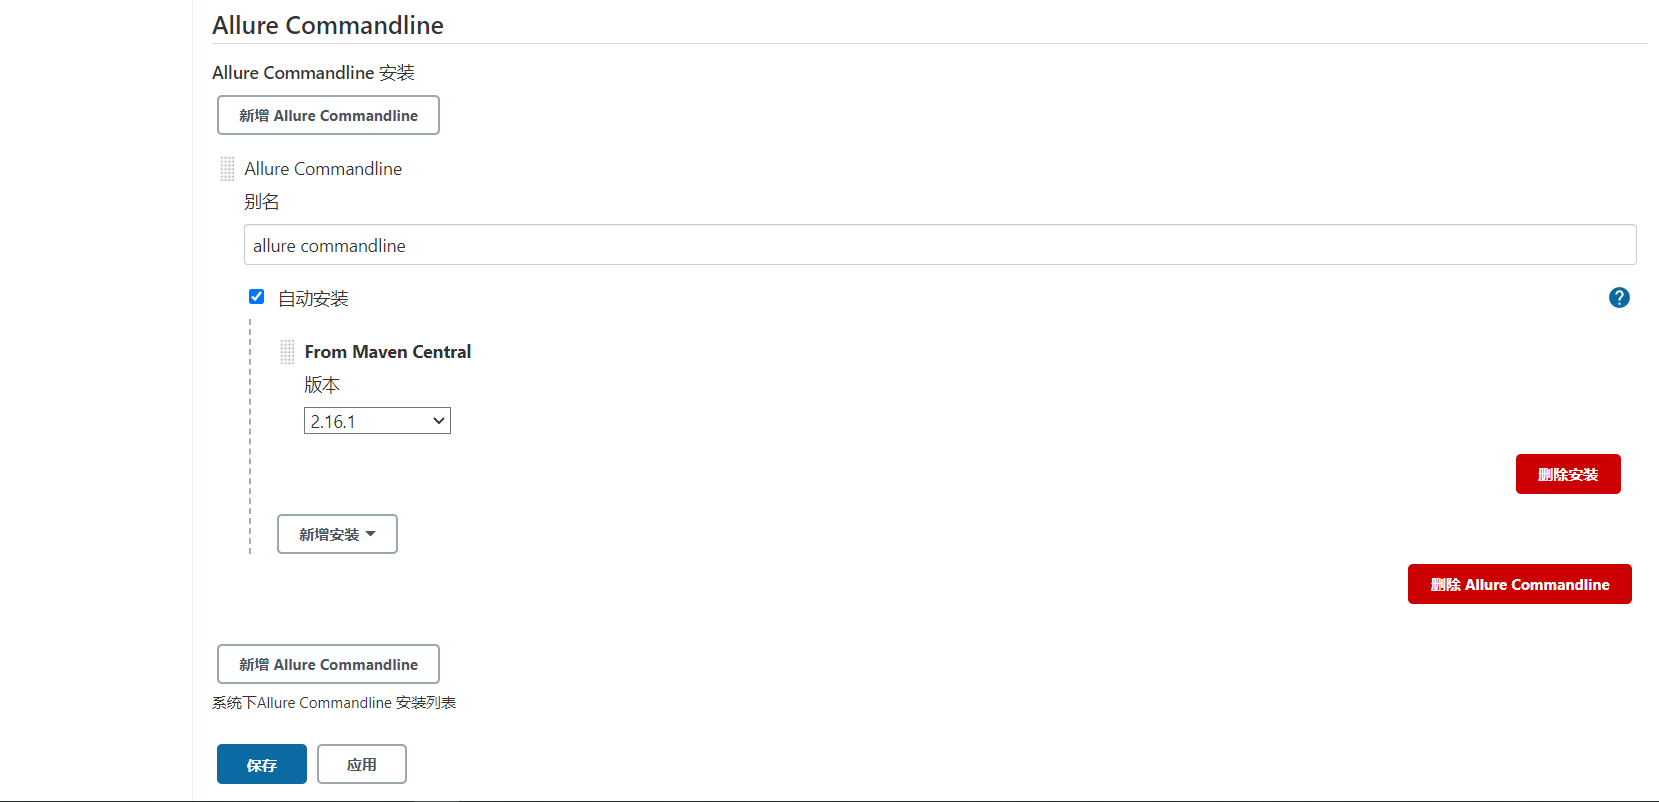Open the 2.16.1 version dropdown

(377, 421)
